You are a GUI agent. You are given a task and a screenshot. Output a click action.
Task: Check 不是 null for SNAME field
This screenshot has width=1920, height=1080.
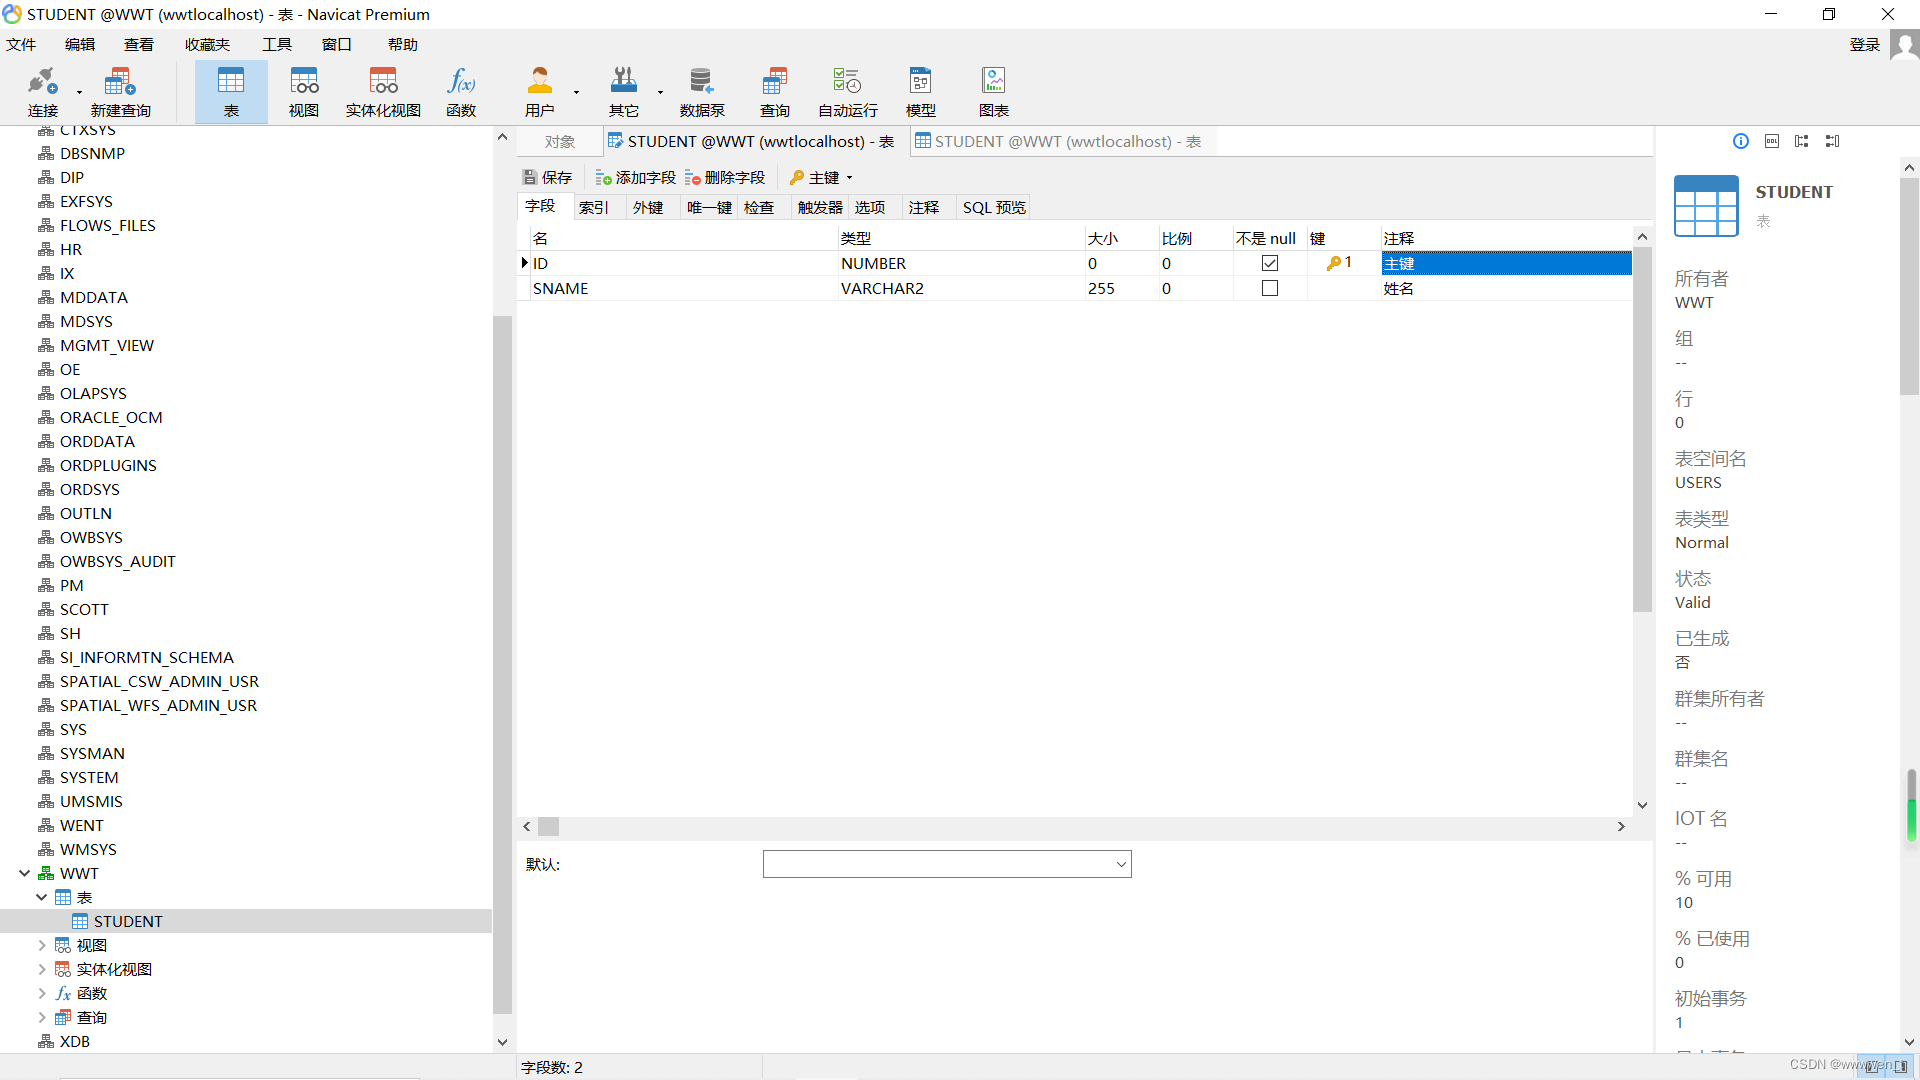coord(1270,288)
